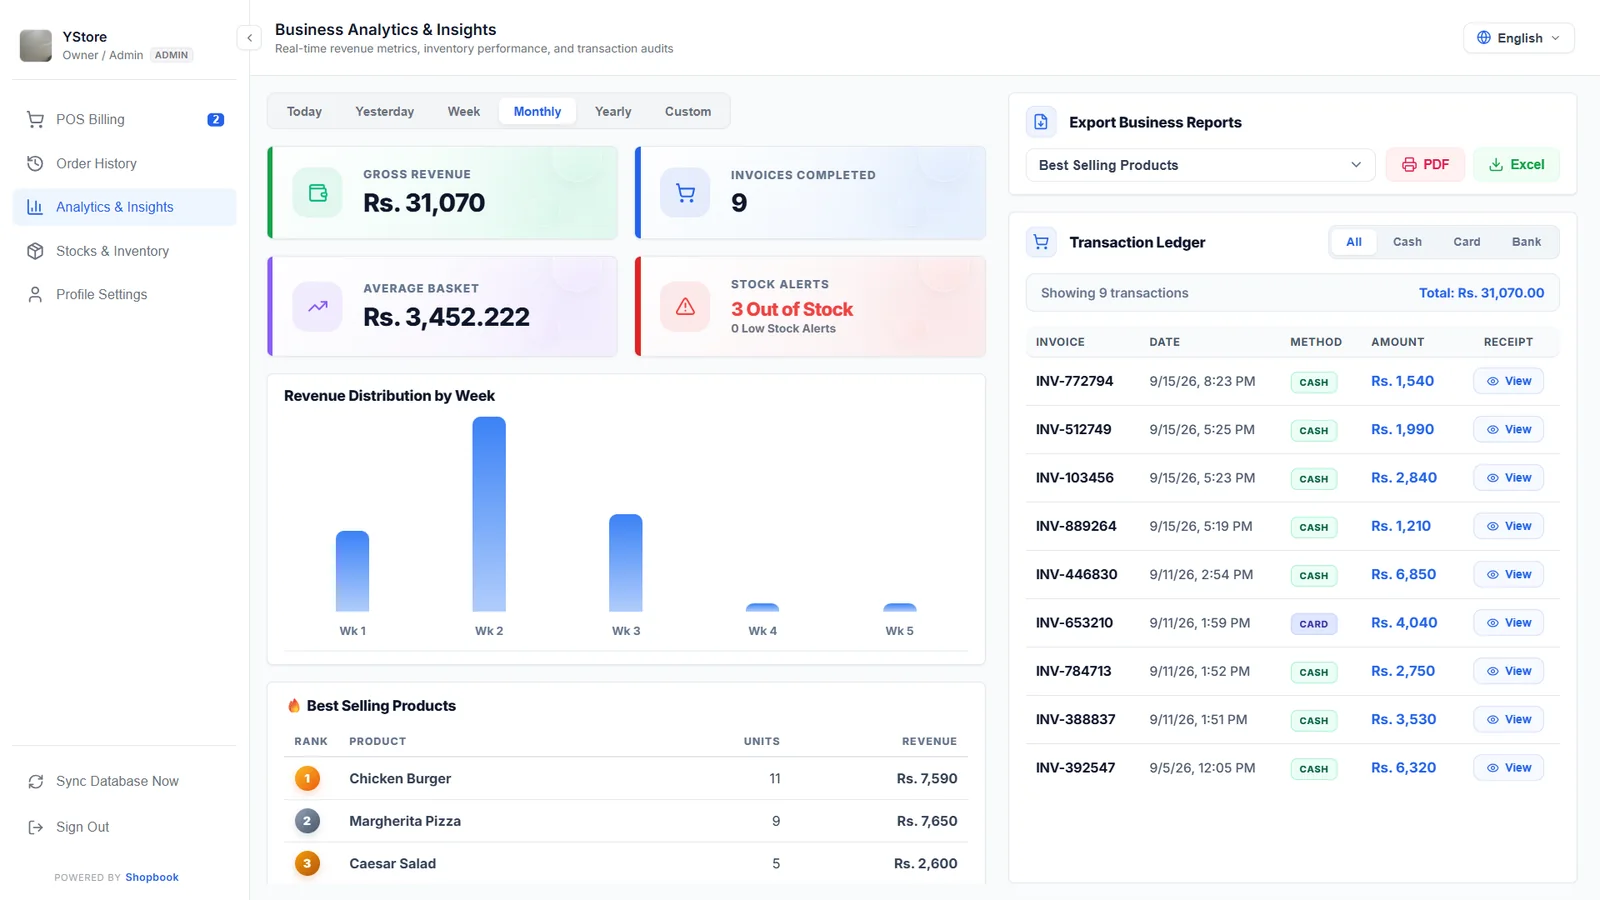The image size is (1600, 900).
Task: Click the Analytics & Insights chart icon
Action: click(35, 207)
